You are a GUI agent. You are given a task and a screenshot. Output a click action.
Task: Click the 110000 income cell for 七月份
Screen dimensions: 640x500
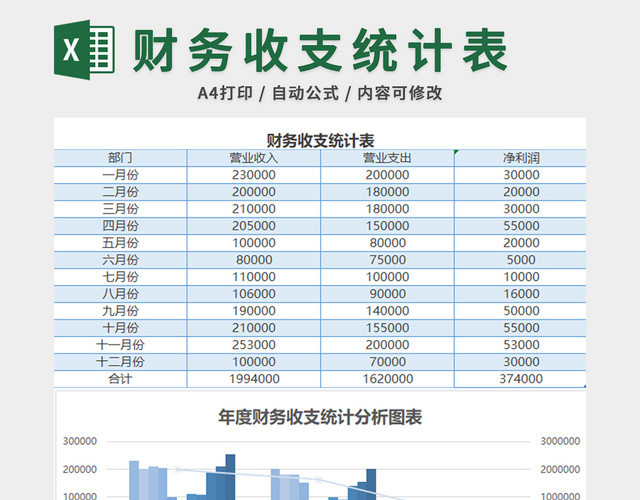(253, 277)
